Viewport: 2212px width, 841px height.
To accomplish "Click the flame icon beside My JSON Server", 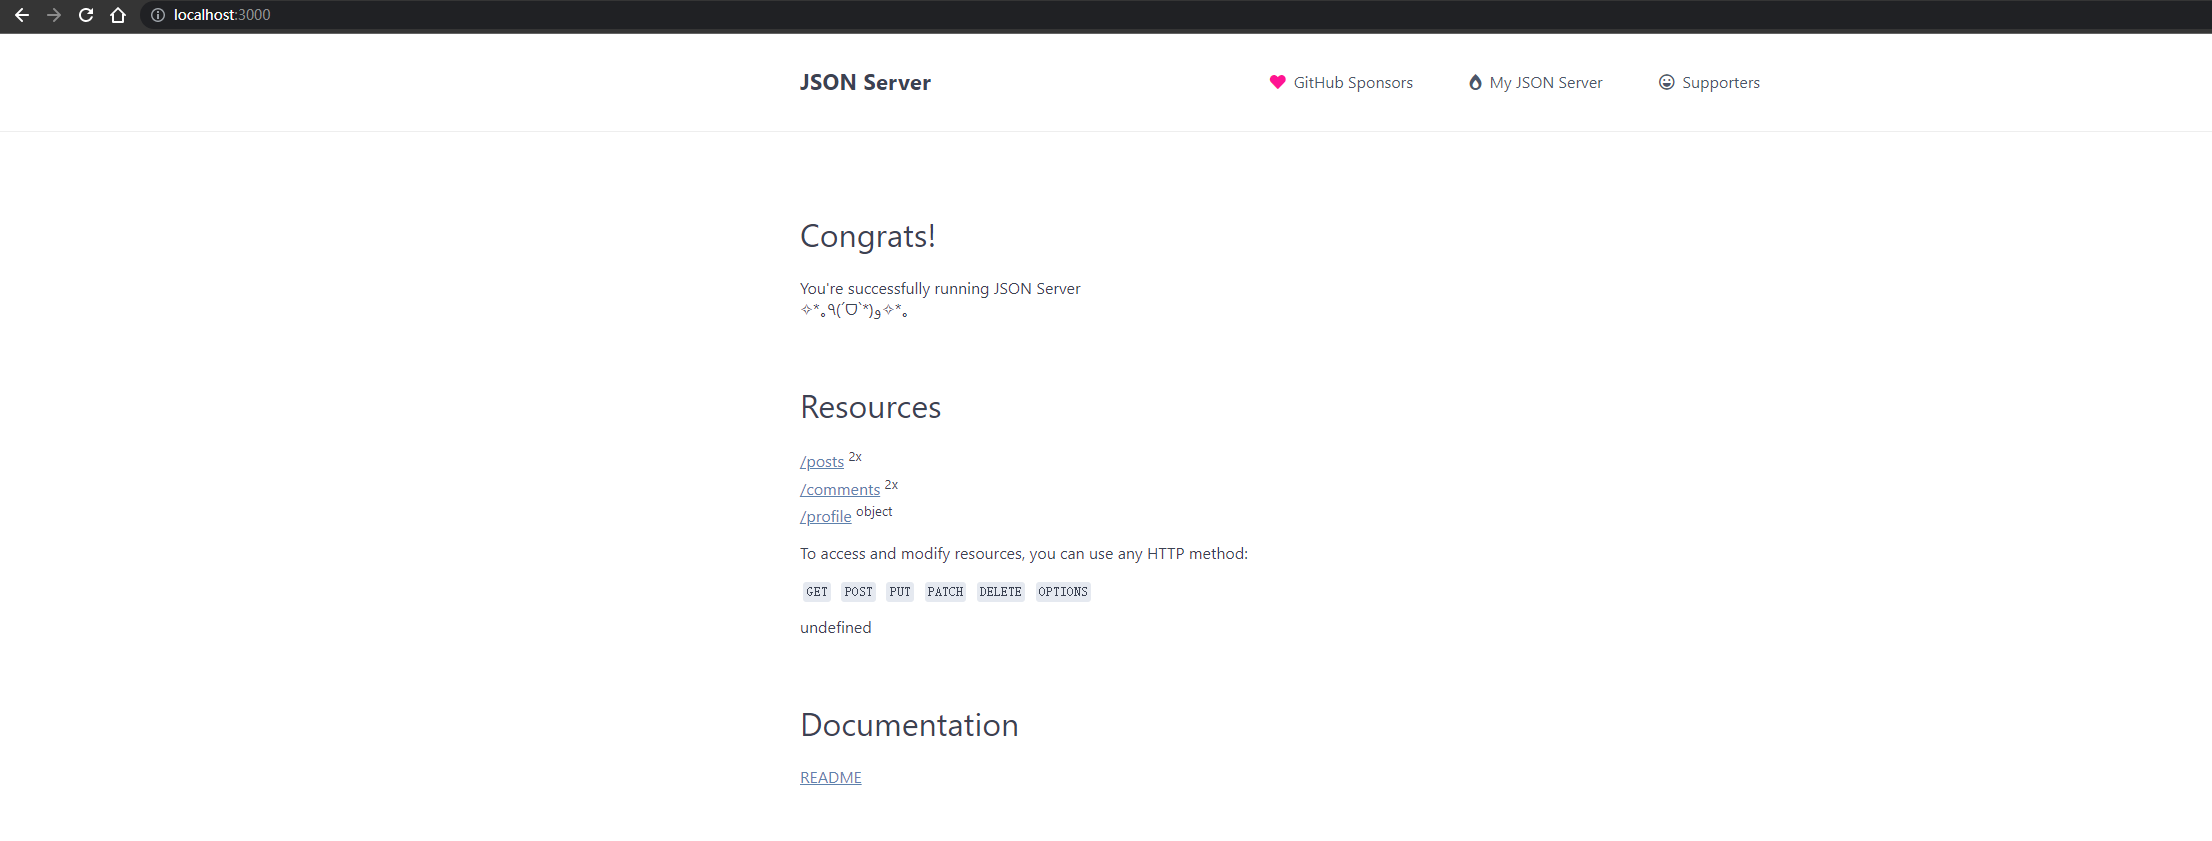I will 1475,82.
